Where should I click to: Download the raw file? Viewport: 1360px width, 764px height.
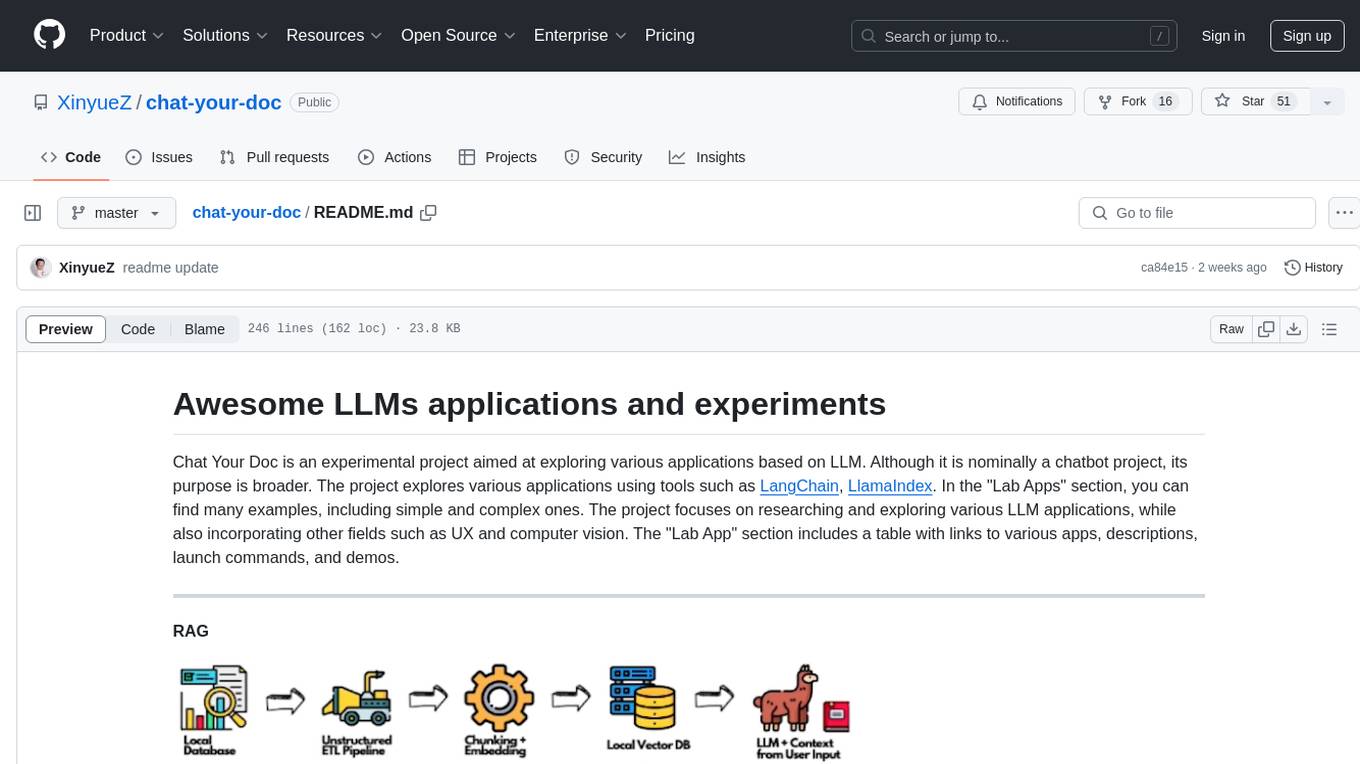[x=1293, y=329]
